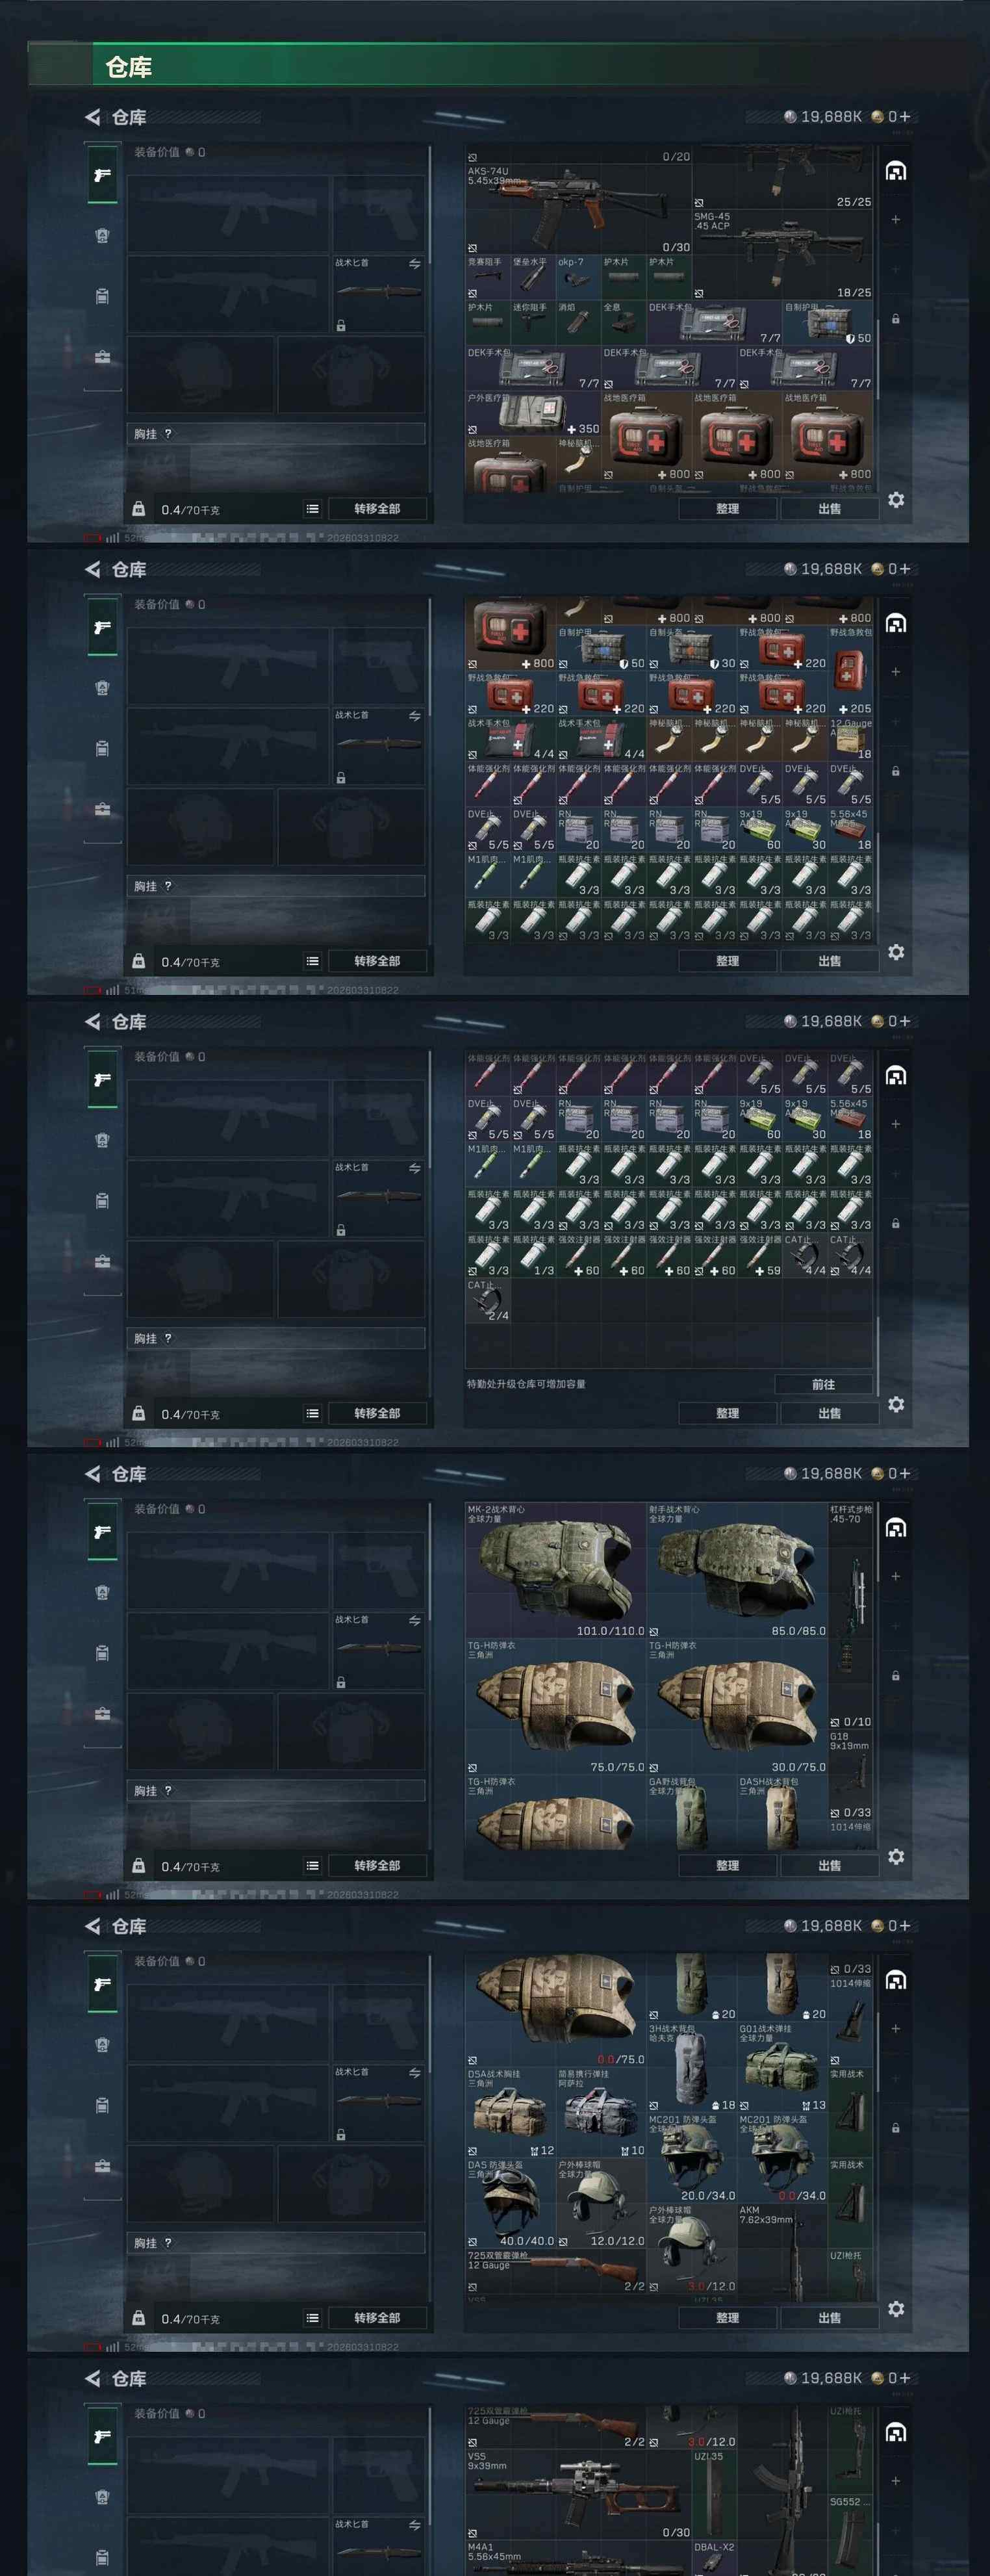Select the AKS-74U rifle in storage
Image resolution: width=990 pixels, height=2576 pixels.
(x=578, y=209)
